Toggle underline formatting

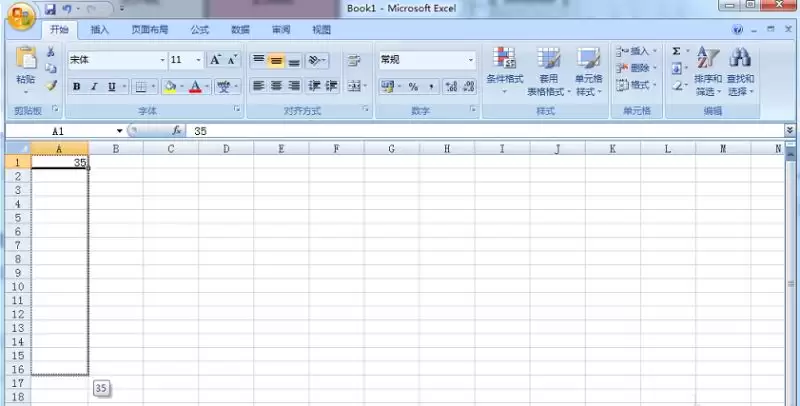[x=111, y=87]
